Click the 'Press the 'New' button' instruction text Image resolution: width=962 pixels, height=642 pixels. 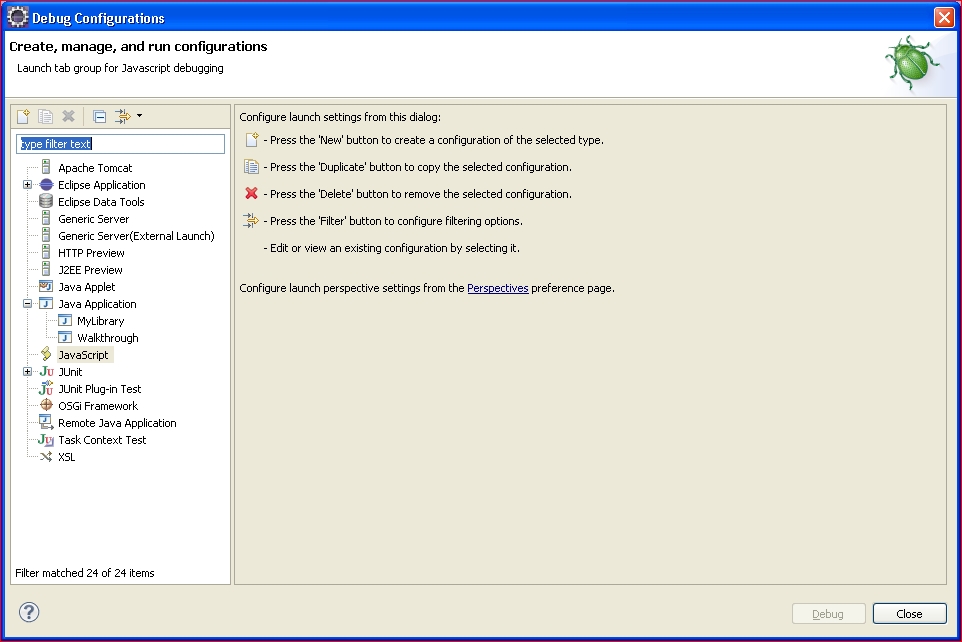[x=434, y=140]
